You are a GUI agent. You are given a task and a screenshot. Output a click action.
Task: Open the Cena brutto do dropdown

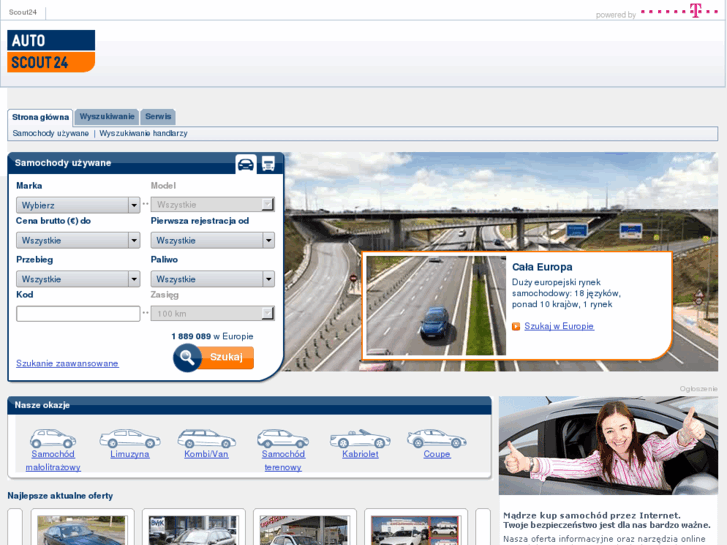(78, 240)
